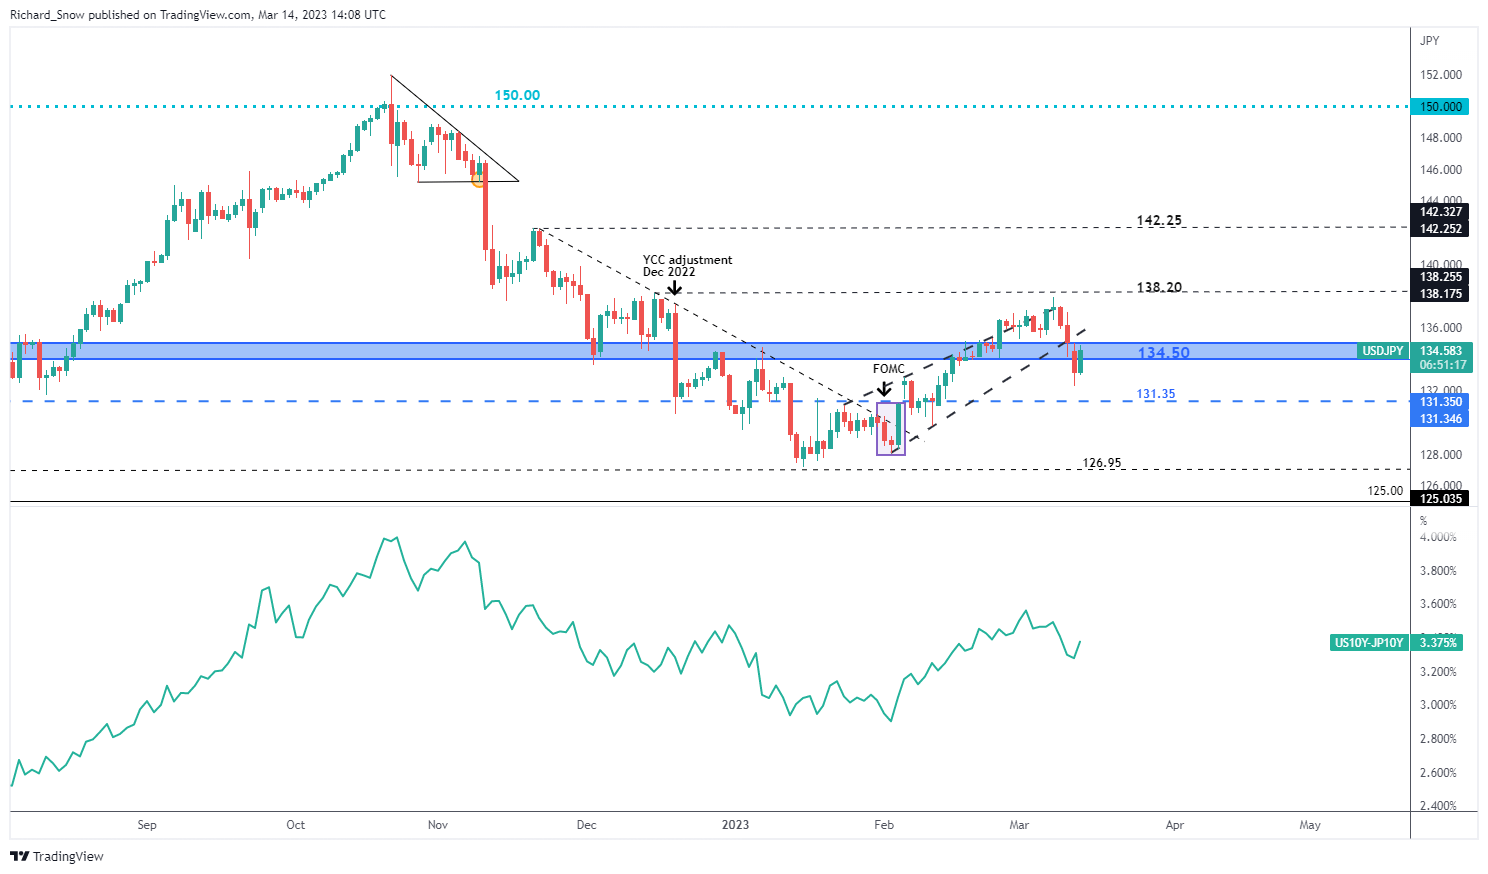The height and width of the screenshot is (874, 1488).
Task: Click the Apr label on time axis
Action: point(1175,825)
